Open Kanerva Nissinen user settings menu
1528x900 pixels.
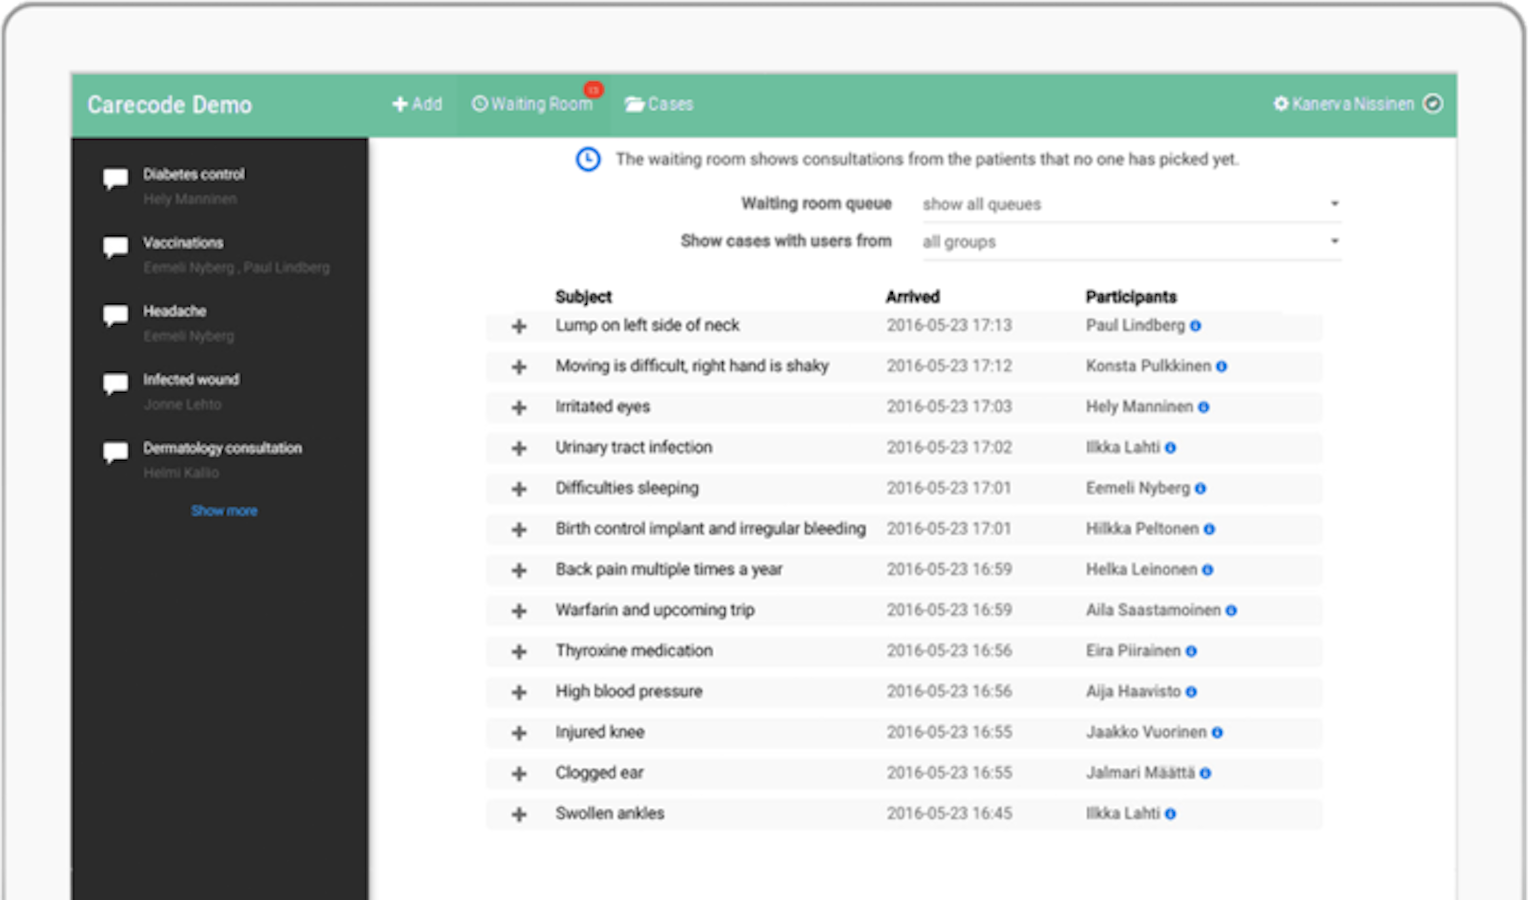(1343, 104)
